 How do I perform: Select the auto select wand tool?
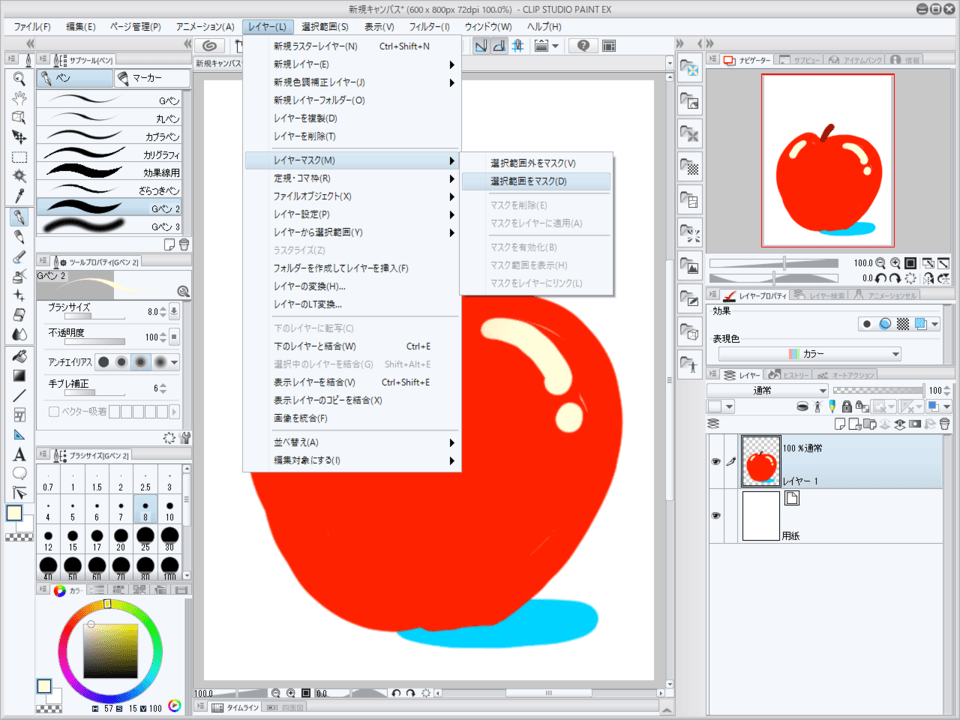tap(19, 176)
